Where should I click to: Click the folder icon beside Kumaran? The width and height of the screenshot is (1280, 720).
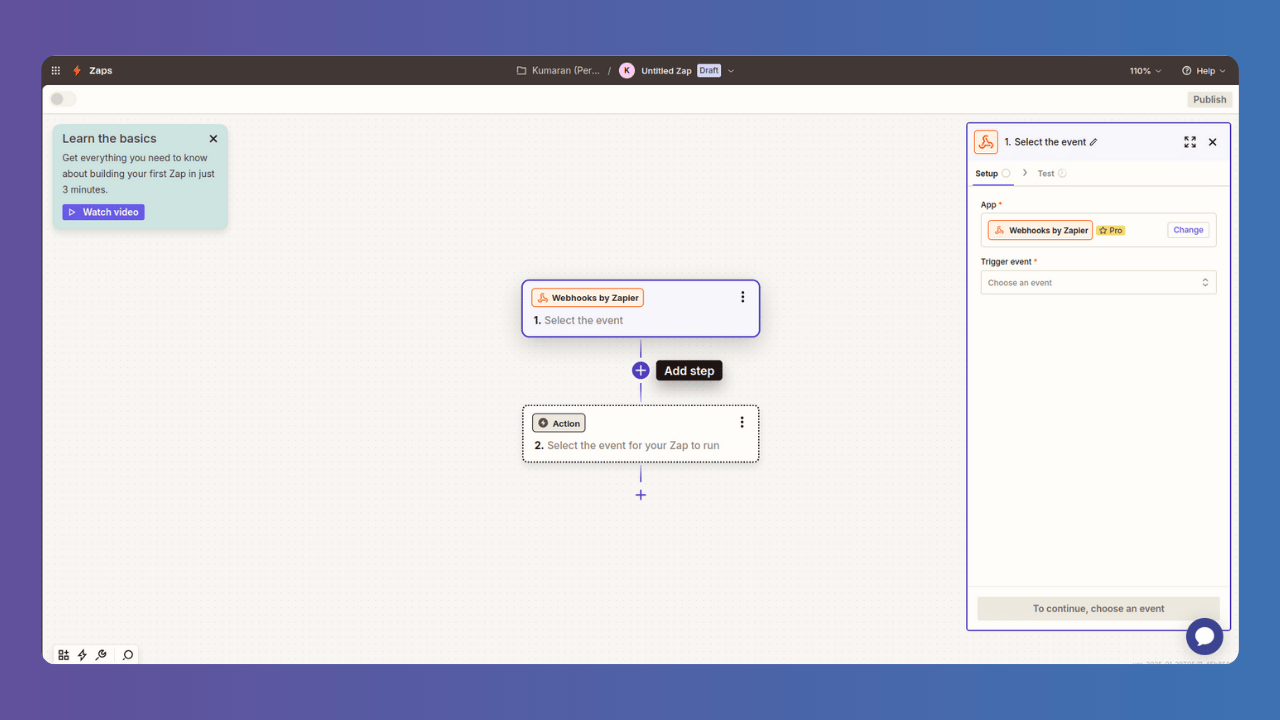521,71
